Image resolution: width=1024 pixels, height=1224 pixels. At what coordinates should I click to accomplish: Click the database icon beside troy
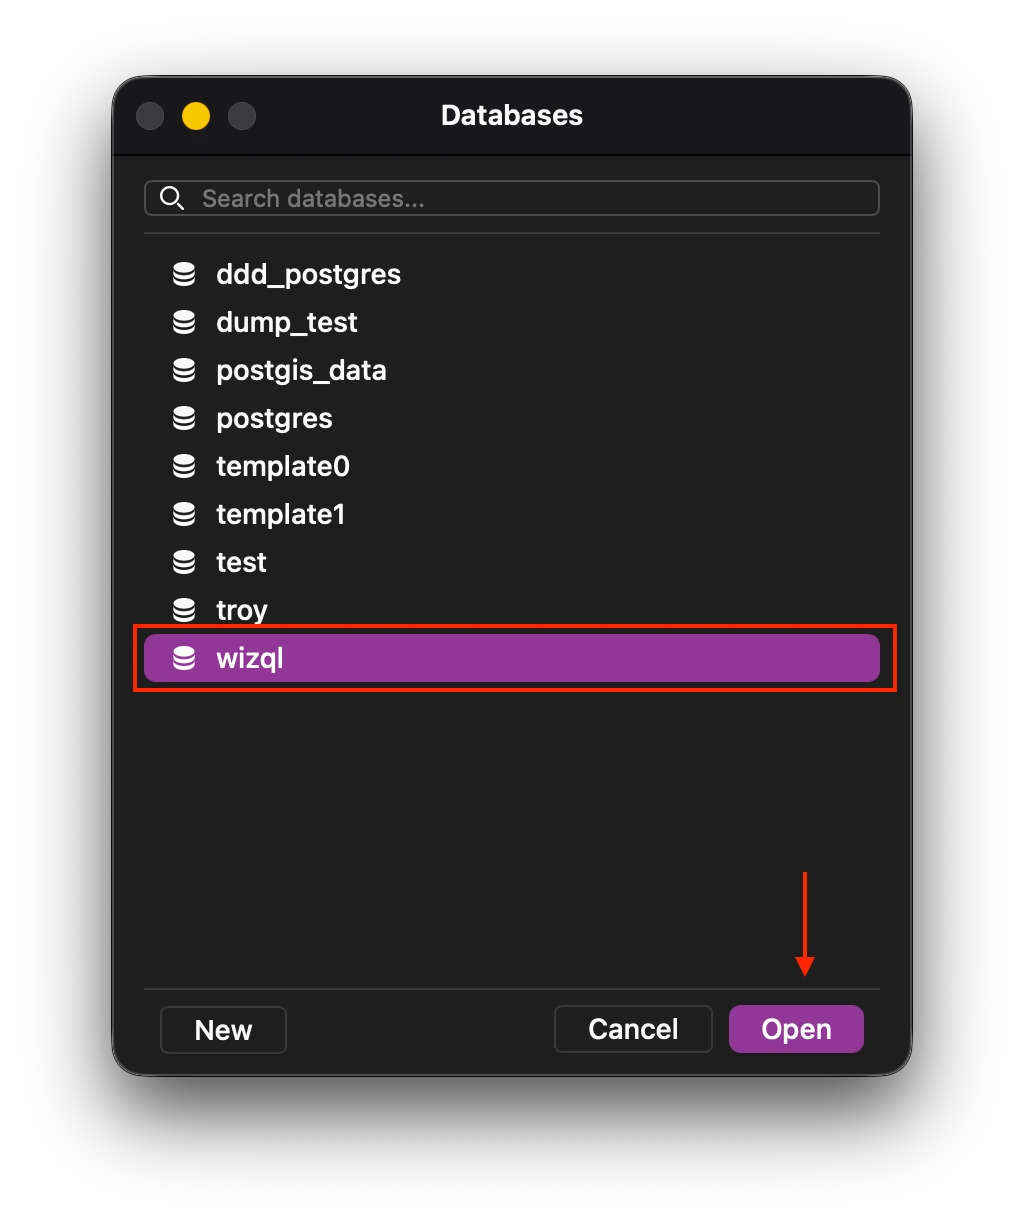[x=185, y=609]
